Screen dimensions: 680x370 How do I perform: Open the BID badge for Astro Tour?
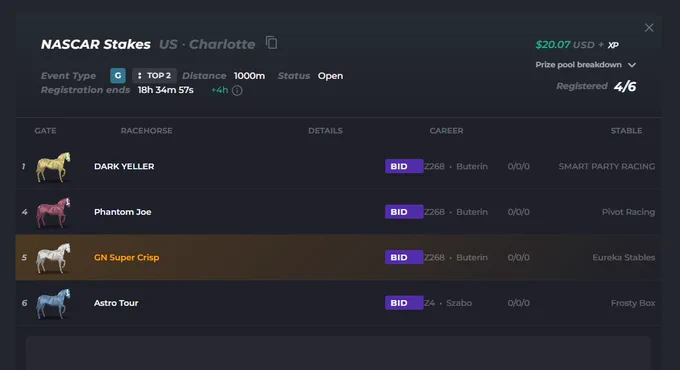pos(404,303)
